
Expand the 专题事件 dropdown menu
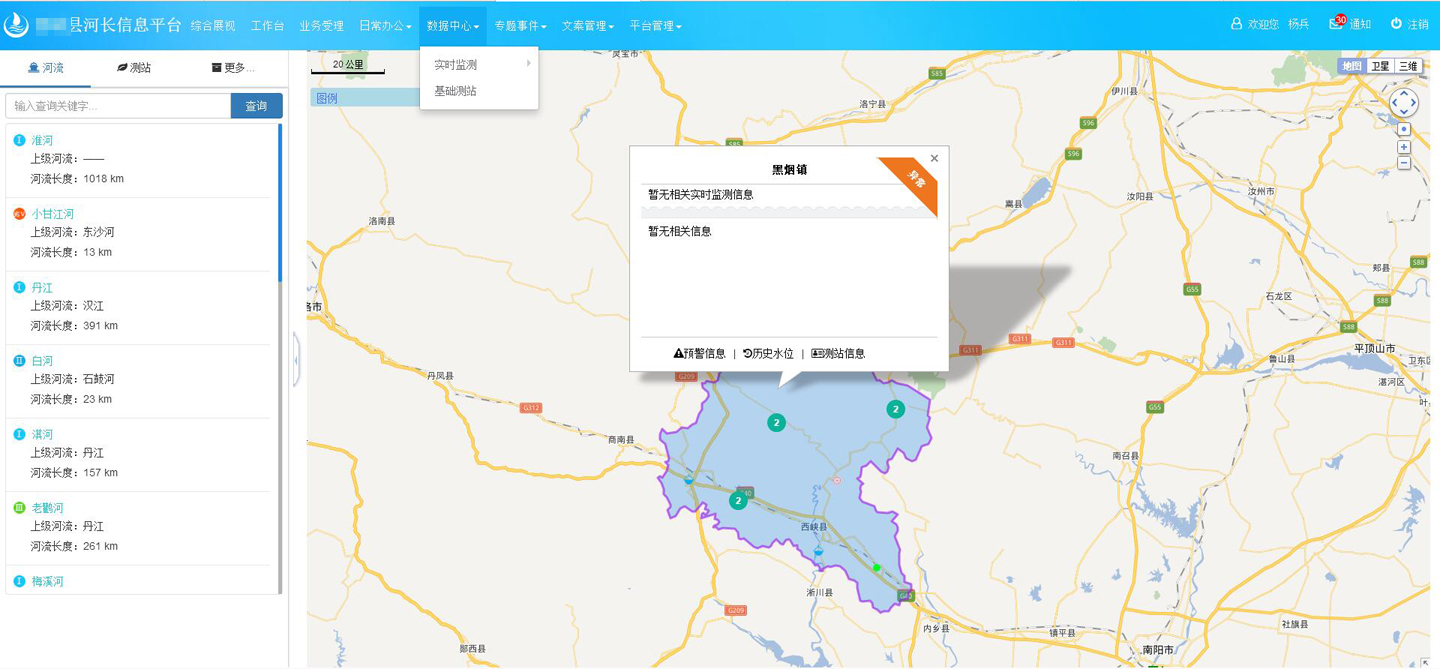coord(521,26)
